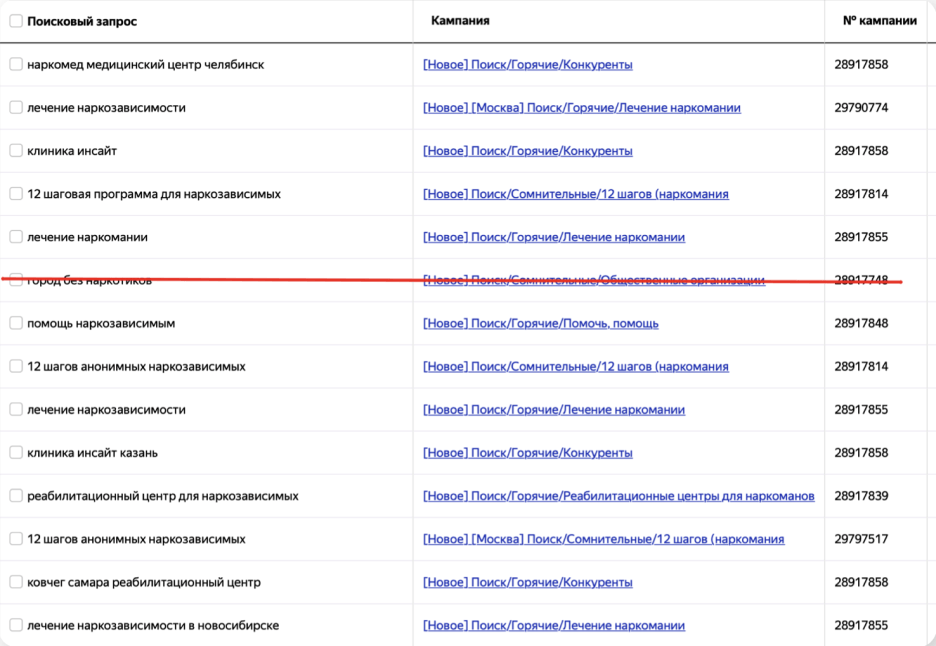Check the лечение наркомании query row
The image size is (936, 646).
16,237
